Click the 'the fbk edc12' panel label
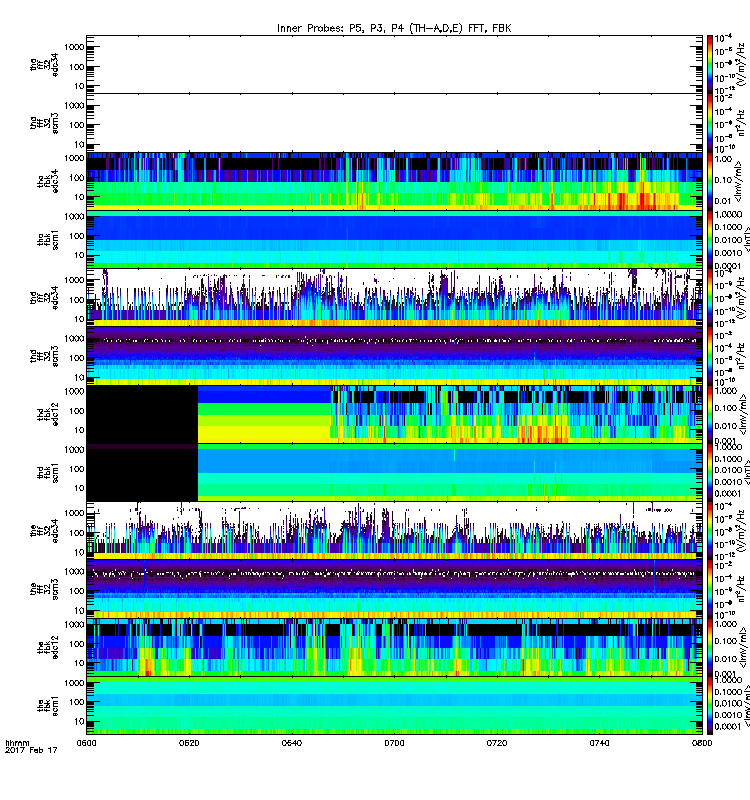This screenshot has width=750, height=800. [x=48, y=647]
